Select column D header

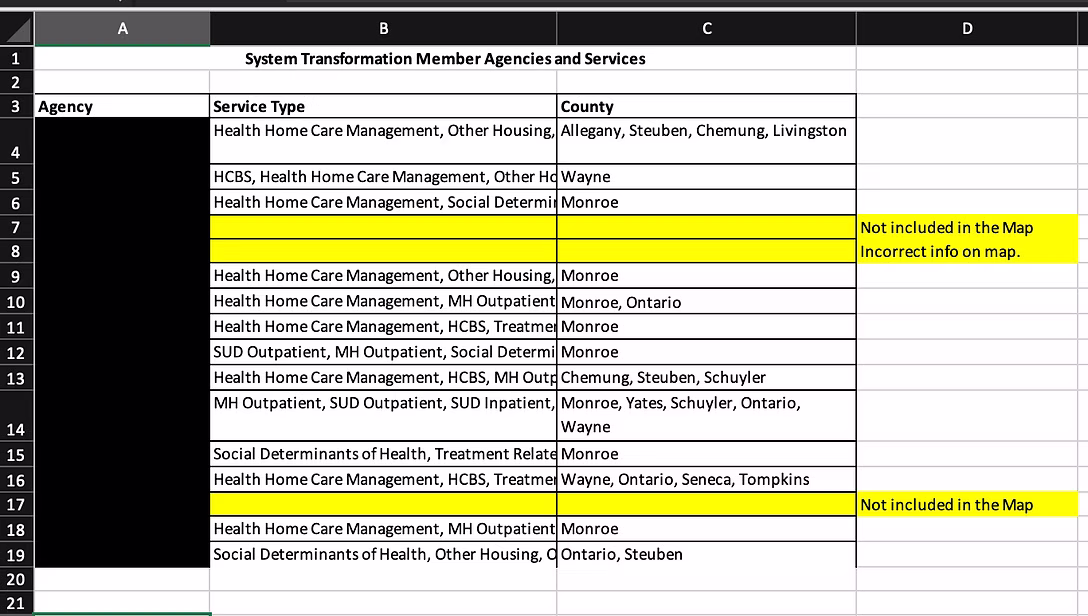point(966,29)
